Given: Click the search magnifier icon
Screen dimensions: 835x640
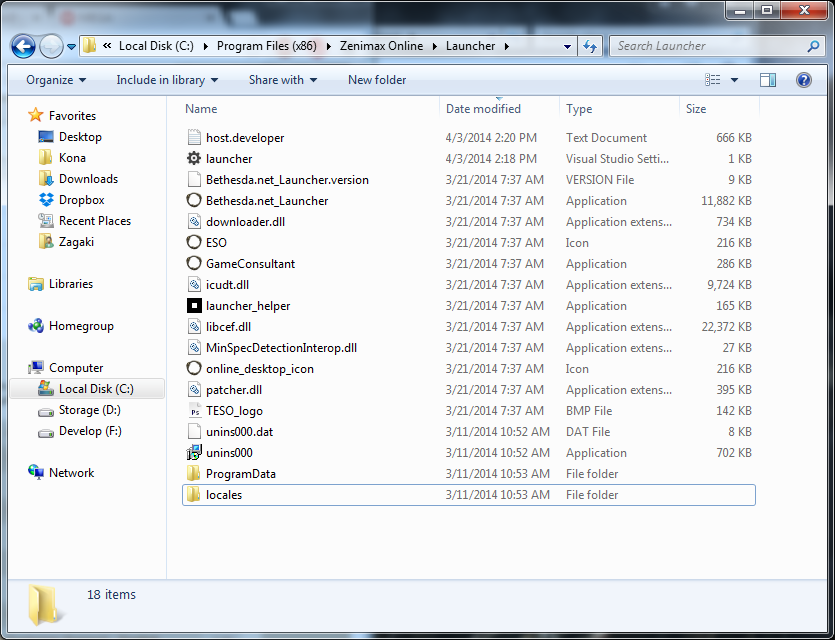Looking at the screenshot, I should point(813,46).
